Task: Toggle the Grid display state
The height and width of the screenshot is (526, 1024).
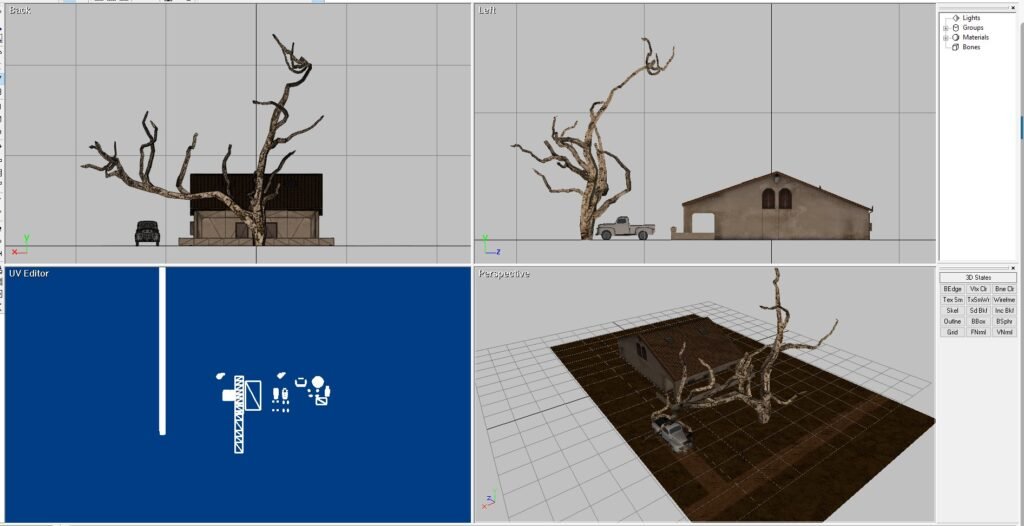Action: click(x=952, y=332)
